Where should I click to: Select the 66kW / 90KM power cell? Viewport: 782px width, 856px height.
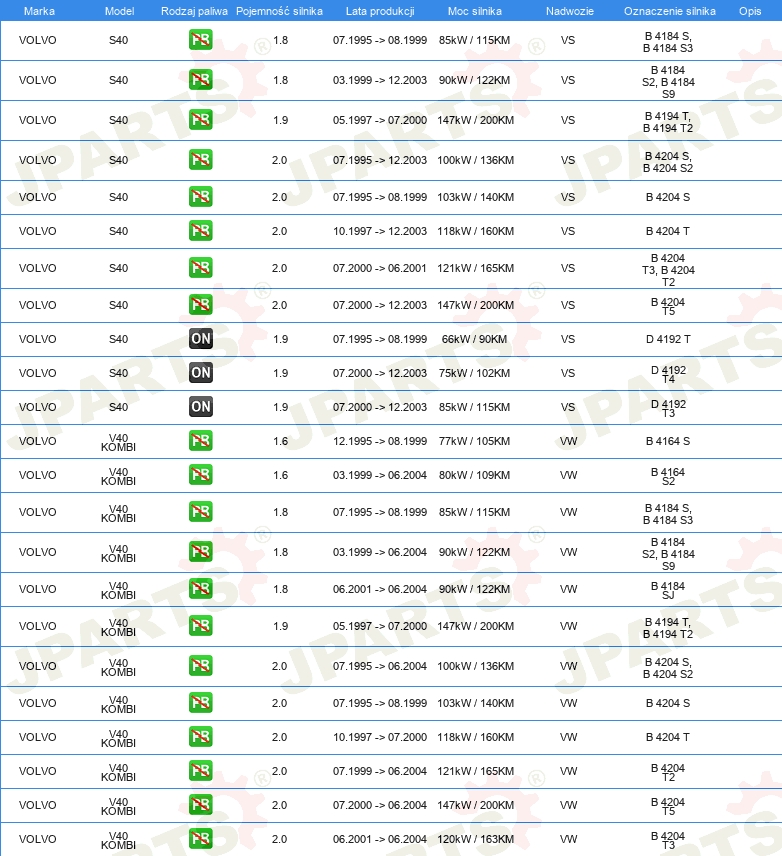(x=475, y=339)
